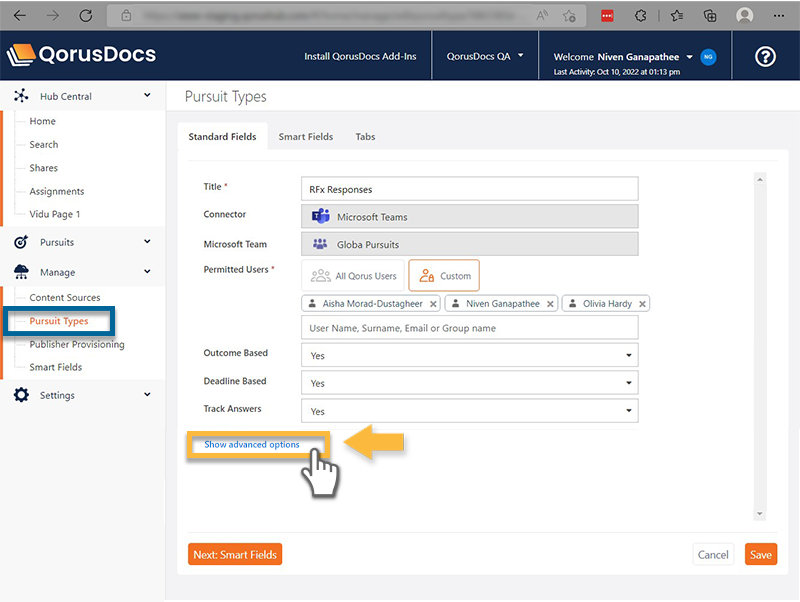Switch to the Standard Fields tab
800x602 pixels.
(222, 137)
